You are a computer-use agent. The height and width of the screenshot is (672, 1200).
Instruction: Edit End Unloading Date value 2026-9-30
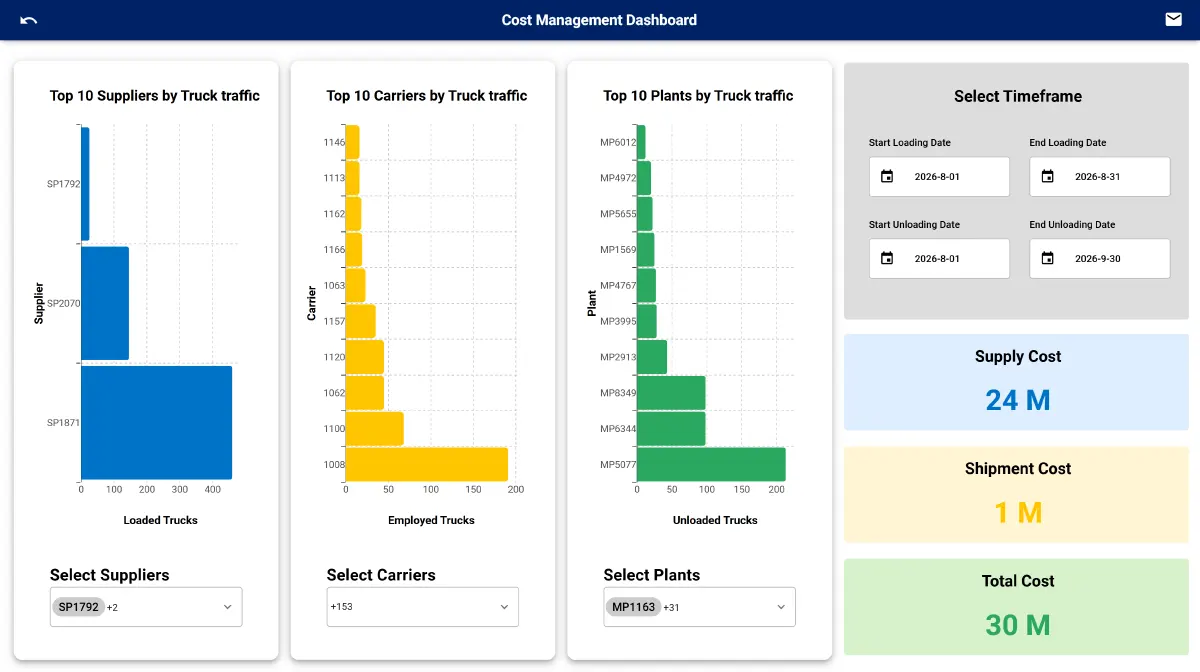click(x=1098, y=258)
